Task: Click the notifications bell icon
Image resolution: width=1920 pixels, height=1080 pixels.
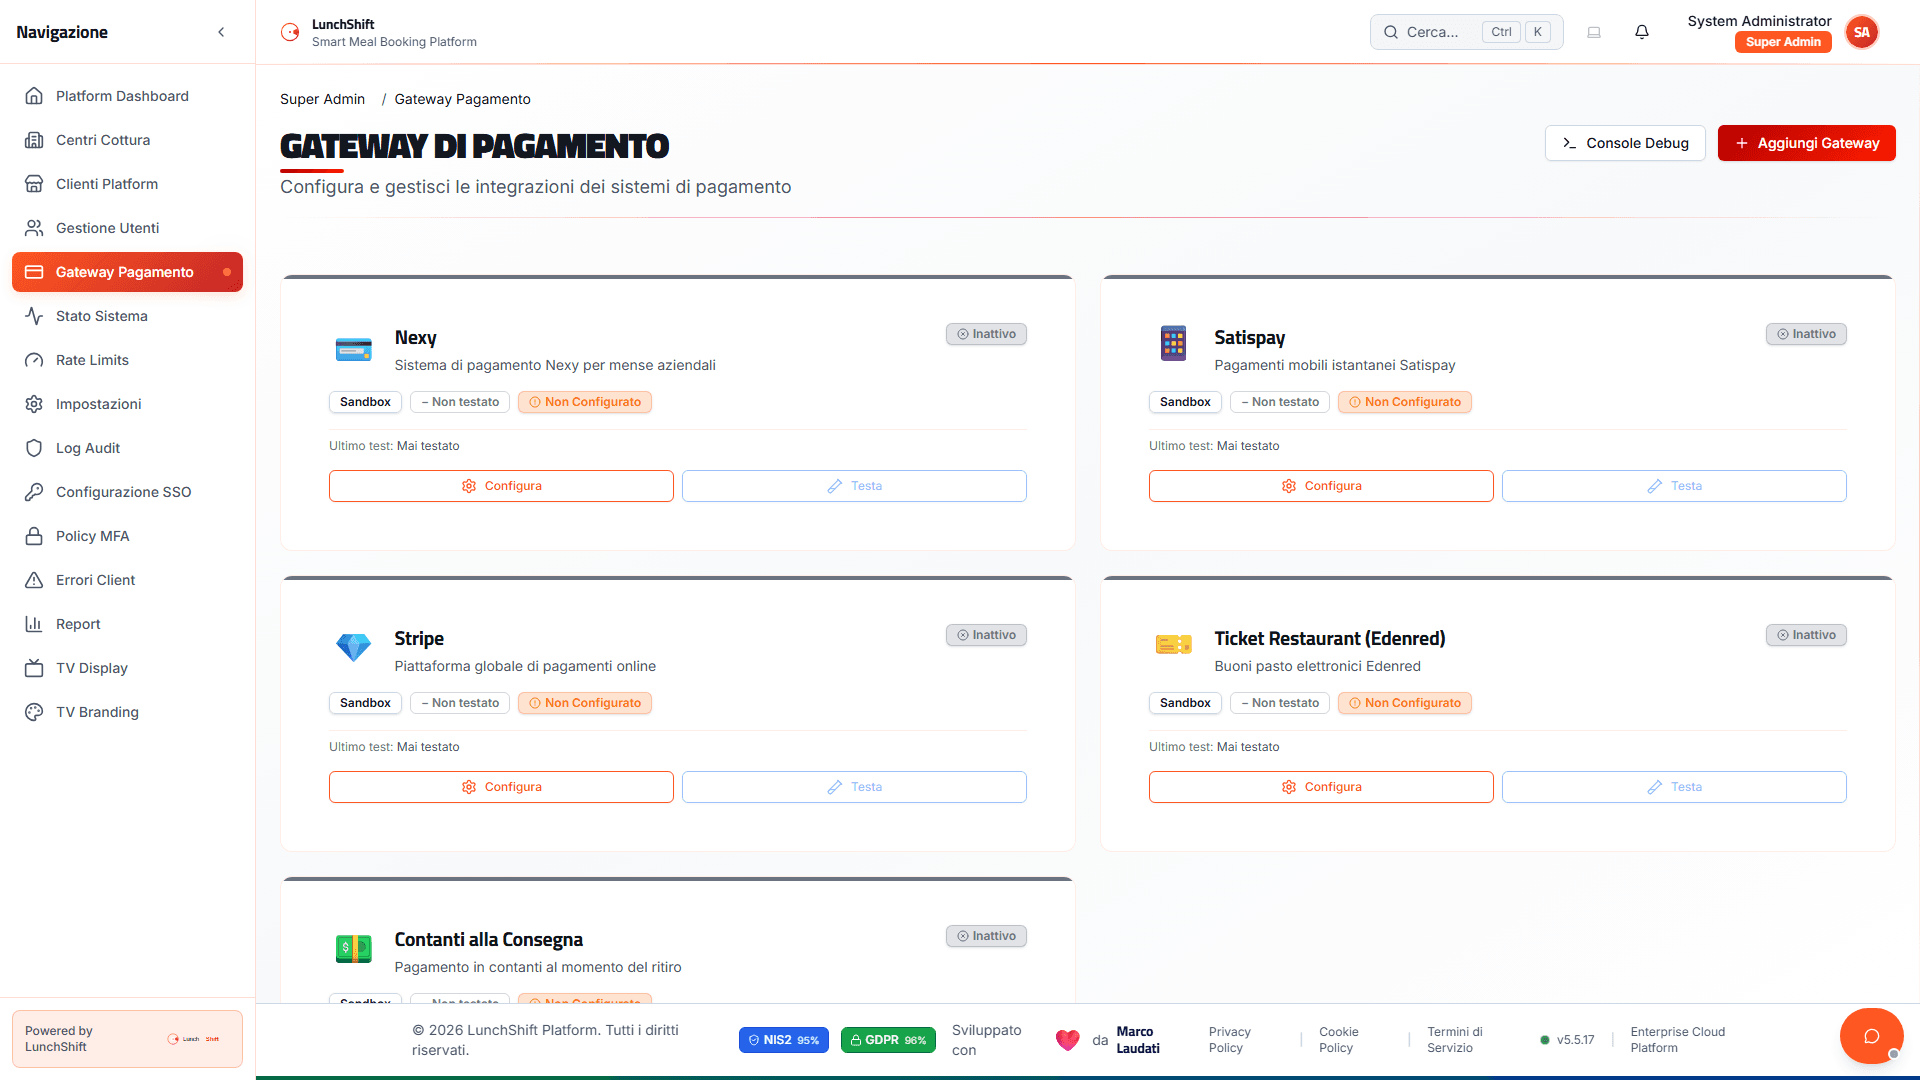Action: point(1641,32)
